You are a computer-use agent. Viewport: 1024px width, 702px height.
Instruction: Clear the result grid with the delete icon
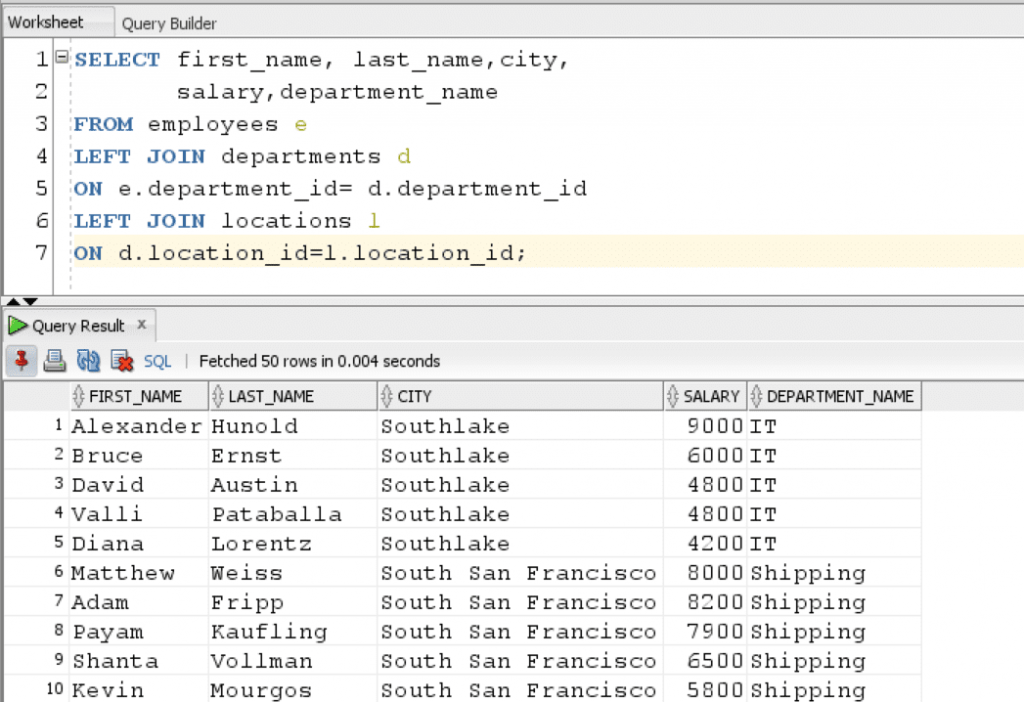coord(120,361)
